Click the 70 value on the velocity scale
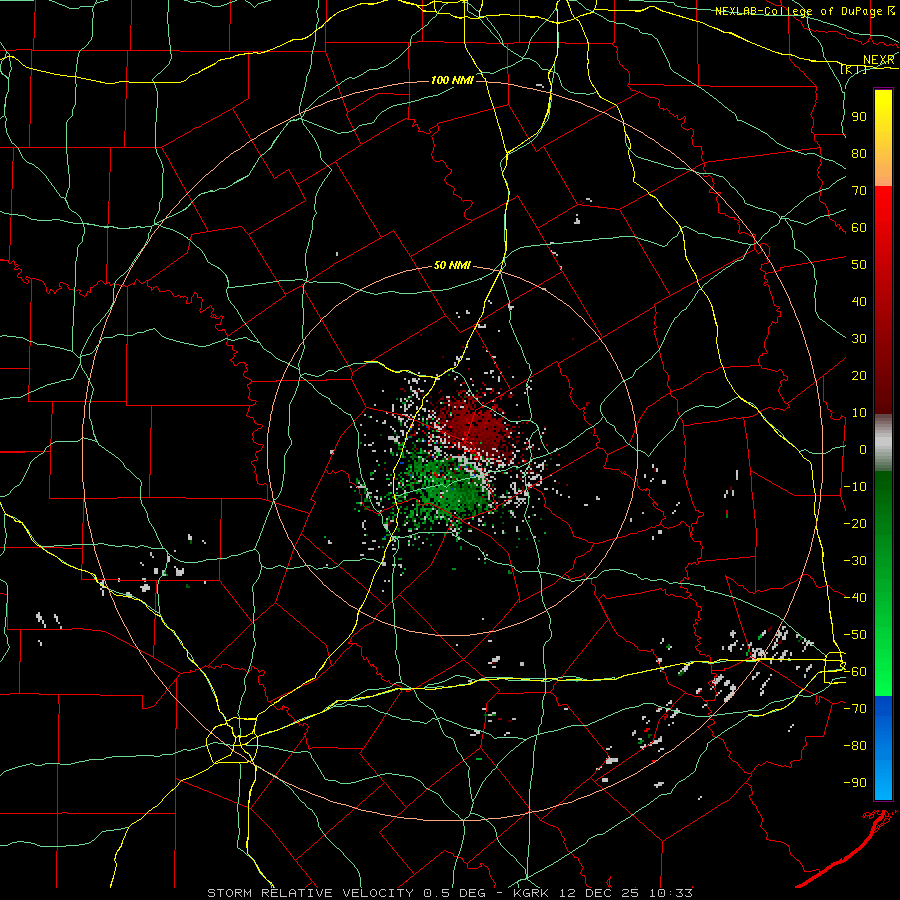The width and height of the screenshot is (900, 900). 859,191
